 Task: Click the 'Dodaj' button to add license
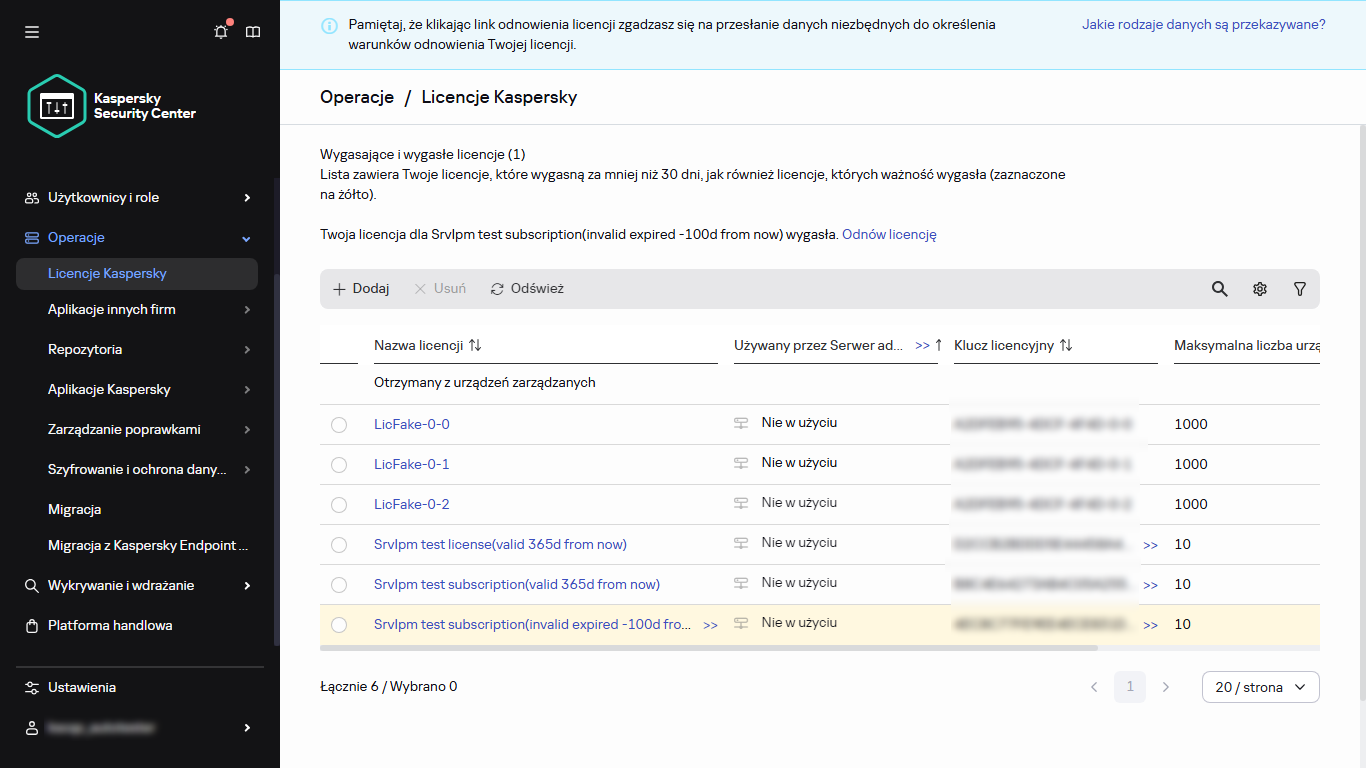click(360, 288)
